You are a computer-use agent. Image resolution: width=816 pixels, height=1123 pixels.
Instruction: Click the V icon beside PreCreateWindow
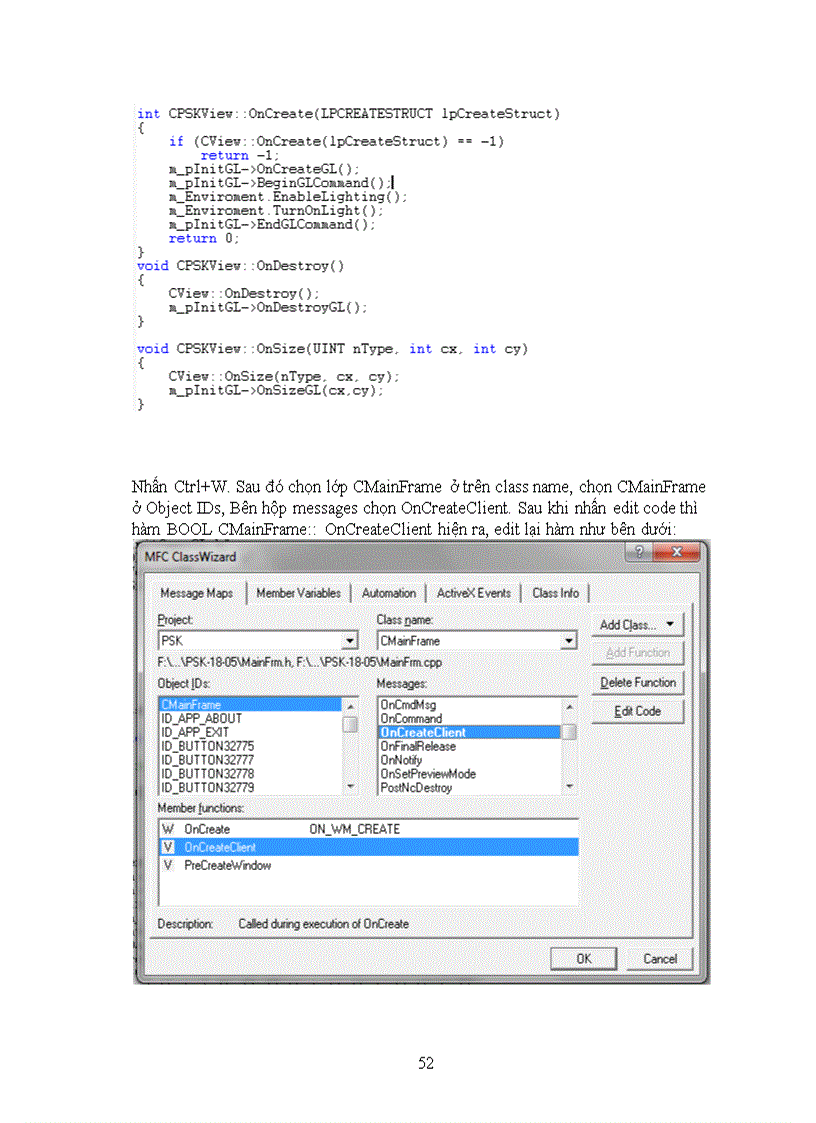point(168,865)
